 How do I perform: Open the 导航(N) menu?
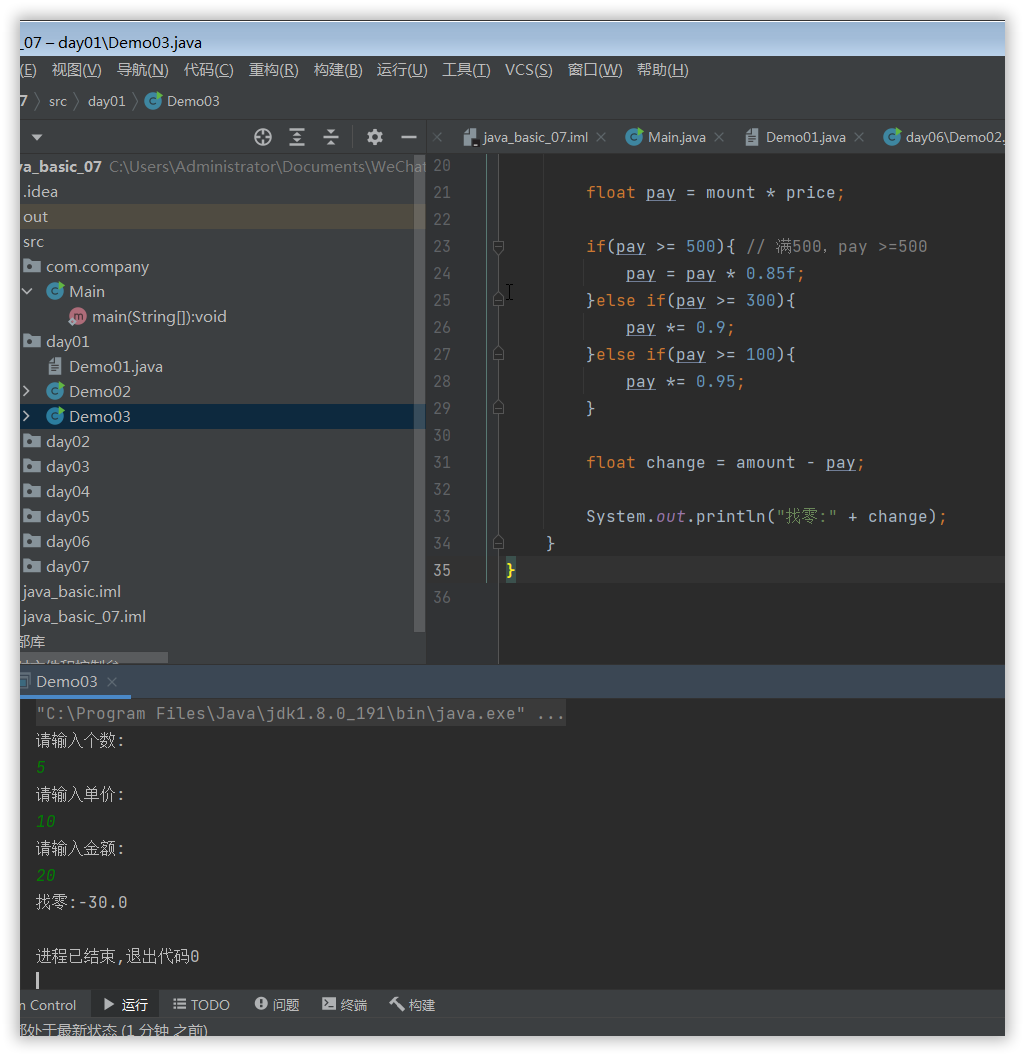[x=142, y=70]
